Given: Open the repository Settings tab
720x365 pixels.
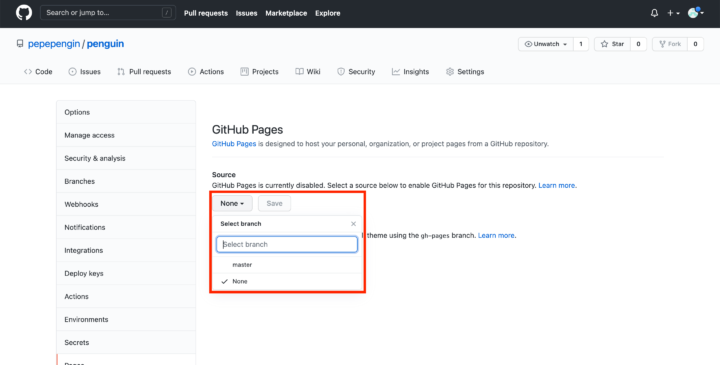Looking at the screenshot, I should coord(465,72).
